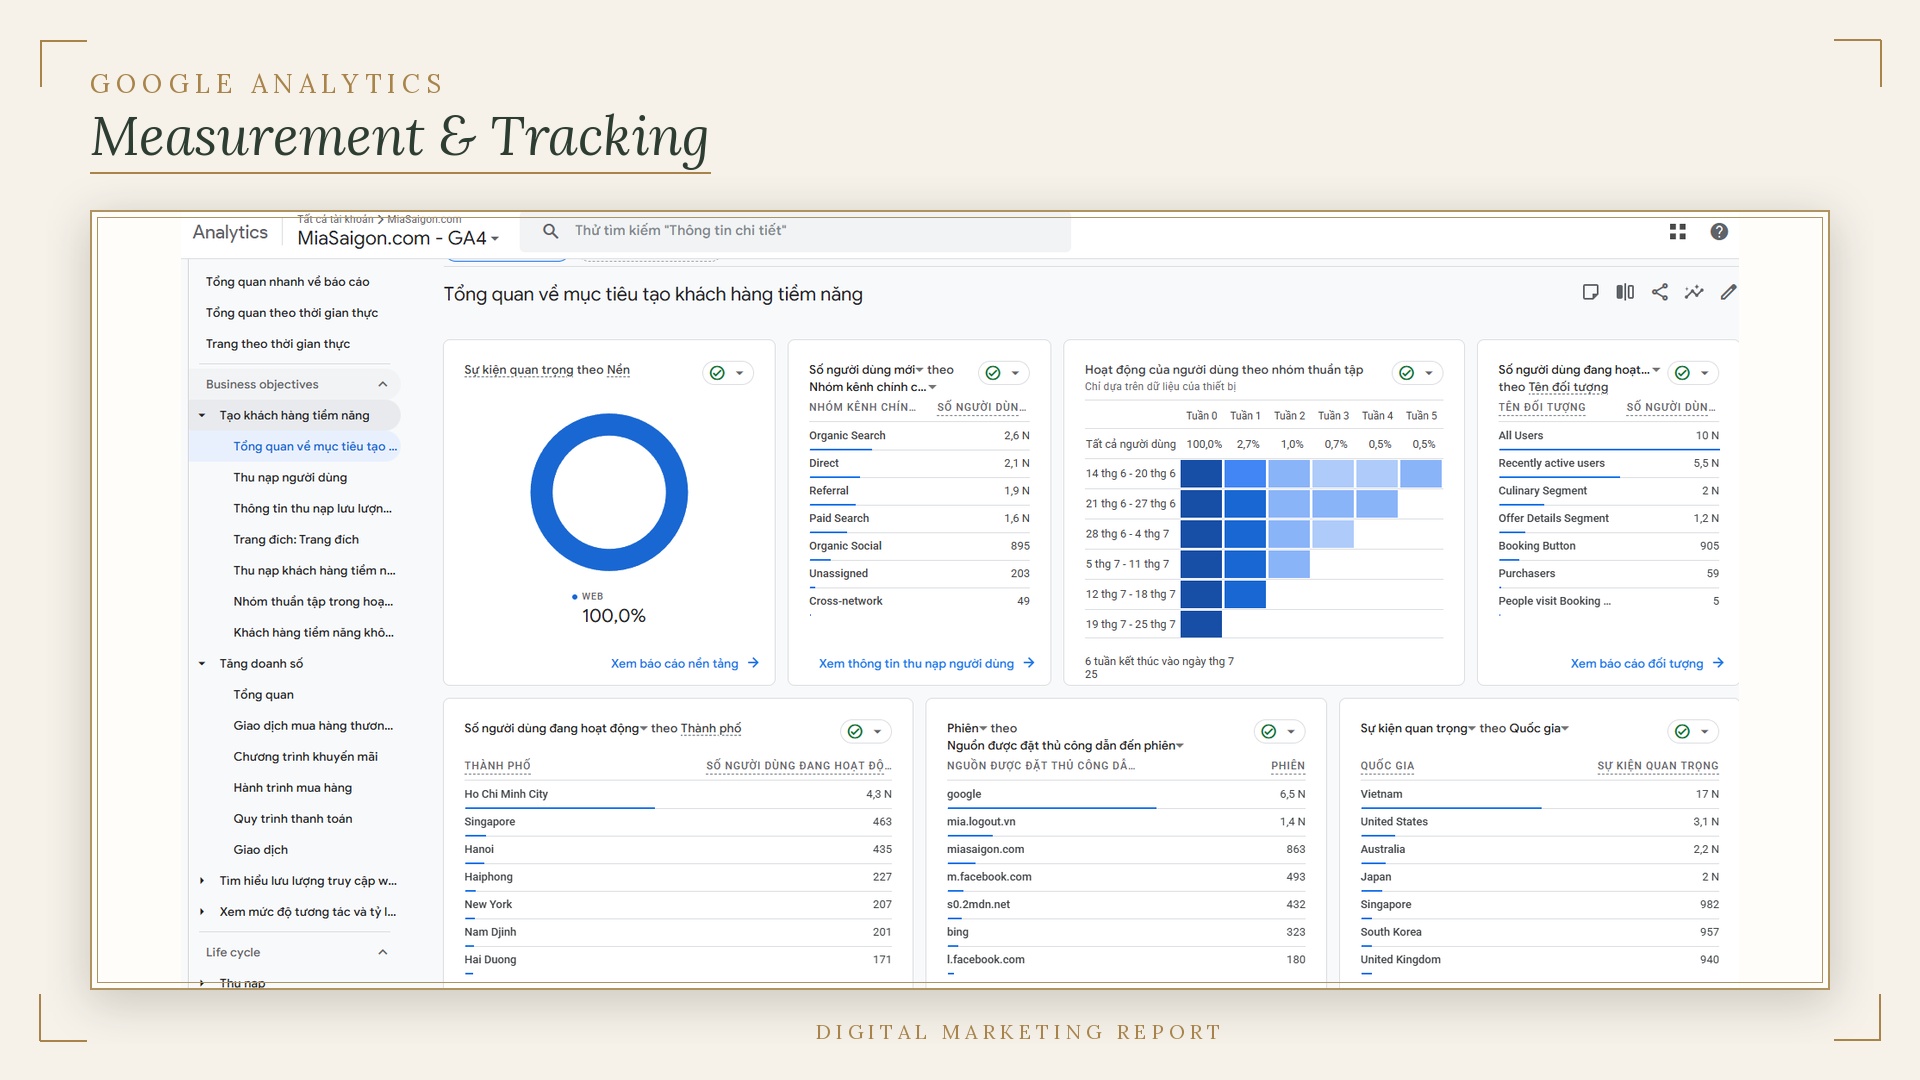Image resolution: width=1920 pixels, height=1080 pixels.
Task: Click check status icon on Phiên theo nguồn card
Action: [x=1269, y=732]
